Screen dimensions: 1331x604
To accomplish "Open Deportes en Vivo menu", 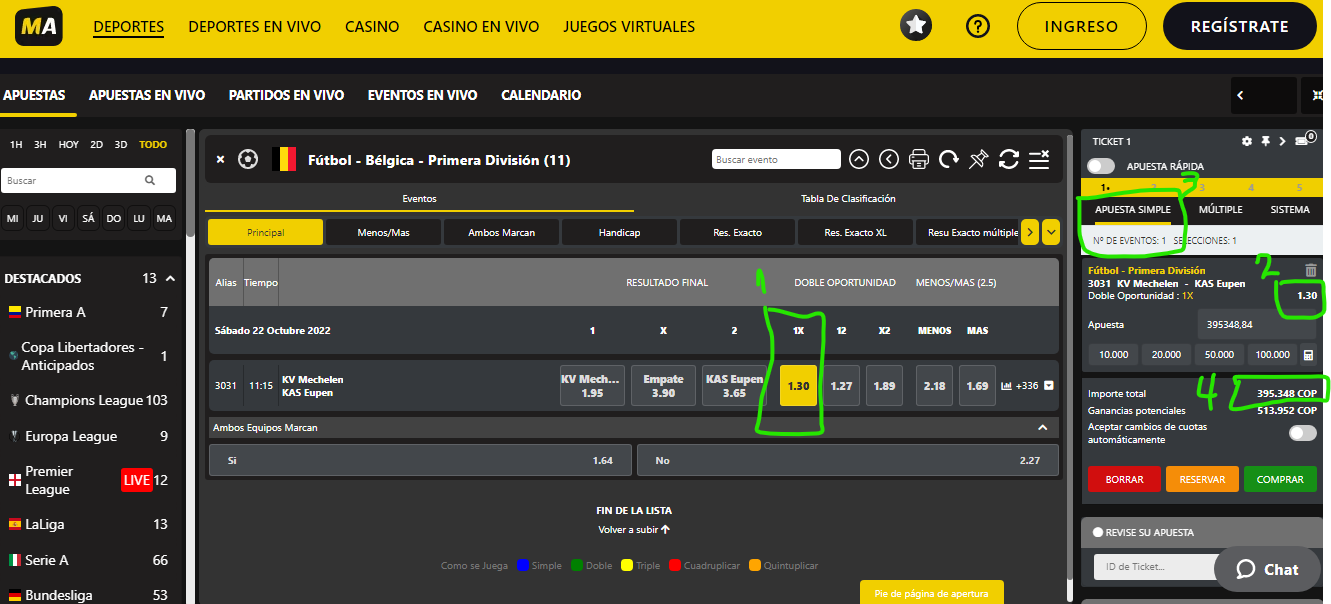I will (254, 27).
